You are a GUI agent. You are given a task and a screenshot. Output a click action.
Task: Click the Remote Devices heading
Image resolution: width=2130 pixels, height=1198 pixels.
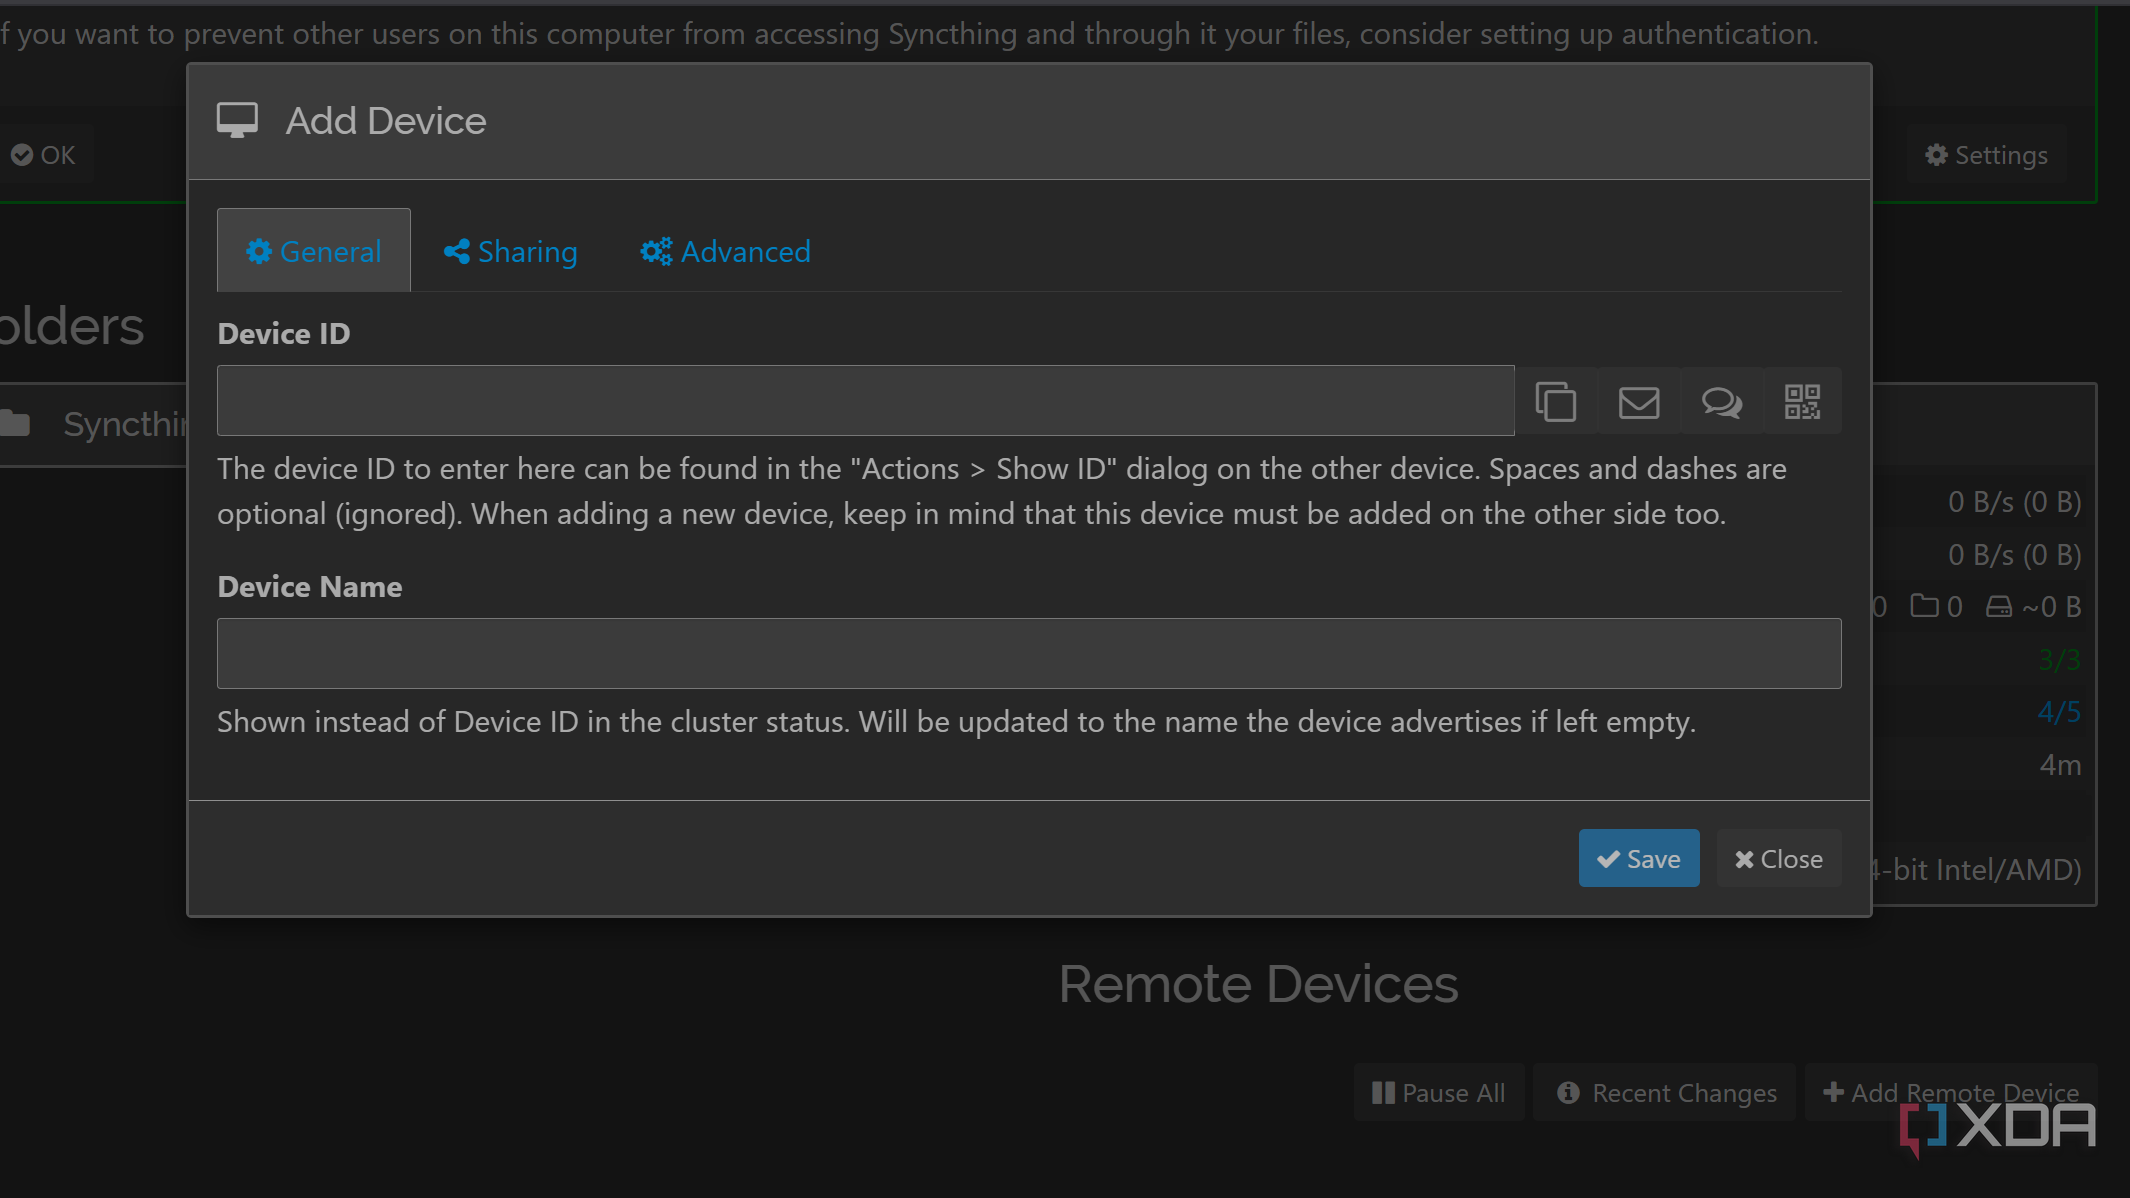coord(1258,984)
